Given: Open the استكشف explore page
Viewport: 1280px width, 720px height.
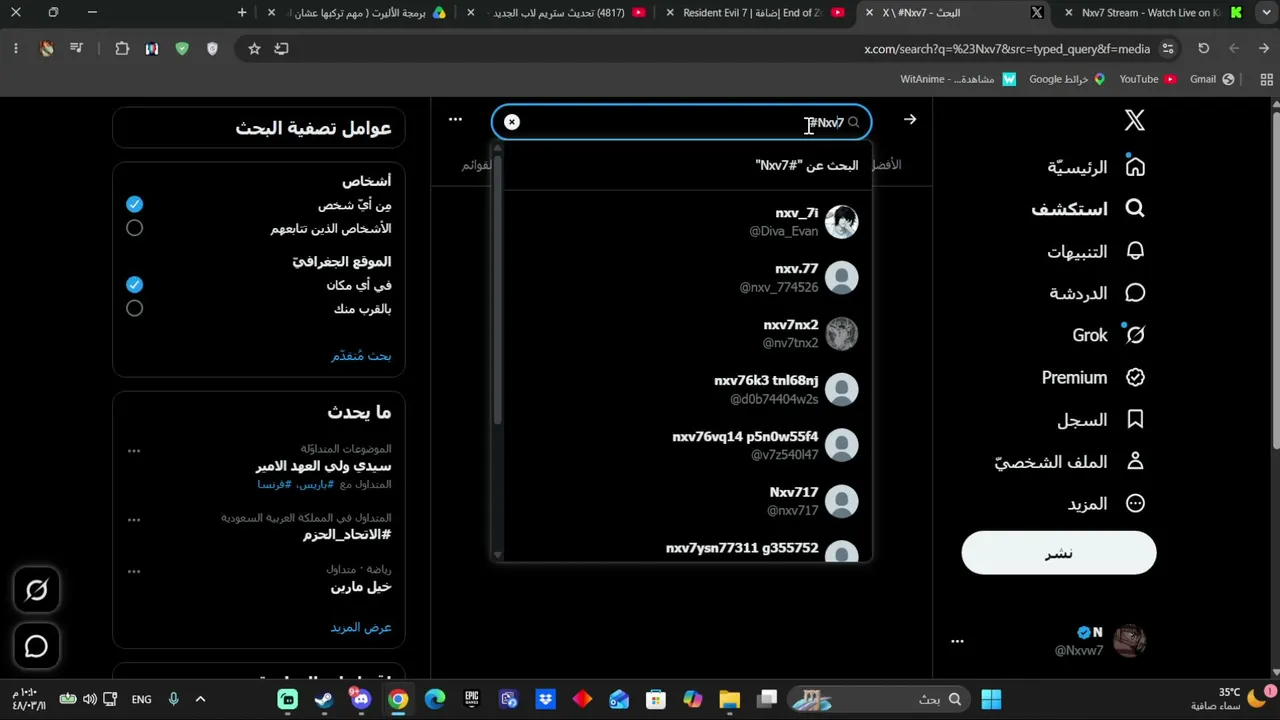Looking at the screenshot, I should click(1088, 209).
